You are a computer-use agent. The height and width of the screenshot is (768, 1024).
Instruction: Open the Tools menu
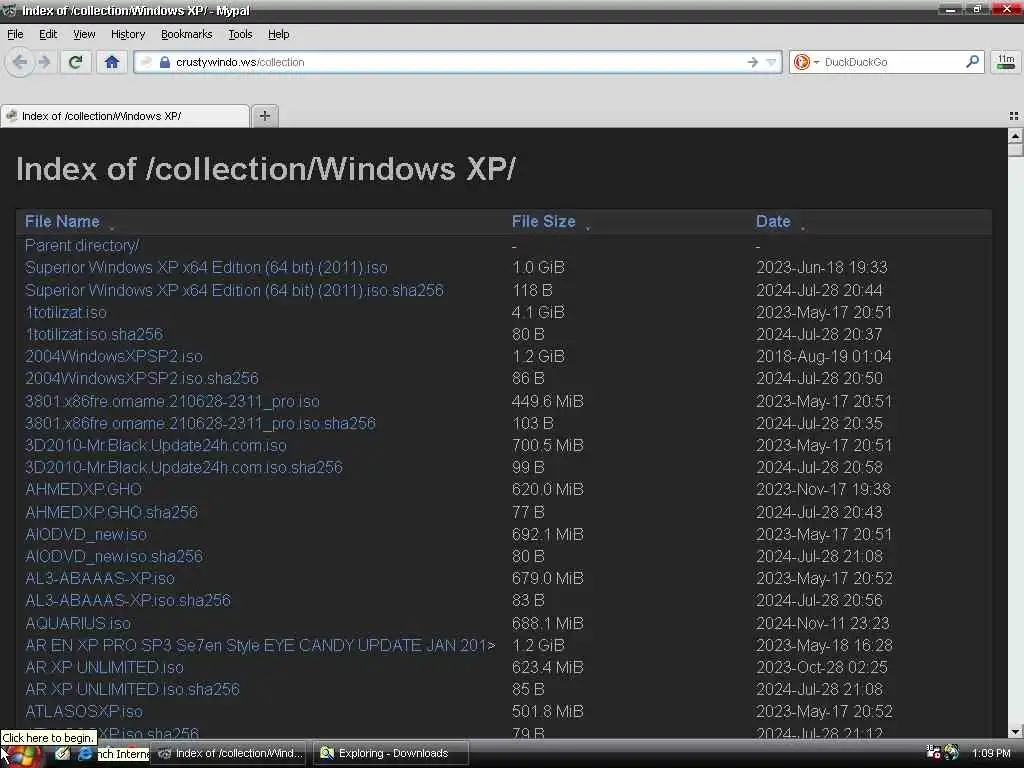pyautogui.click(x=240, y=34)
